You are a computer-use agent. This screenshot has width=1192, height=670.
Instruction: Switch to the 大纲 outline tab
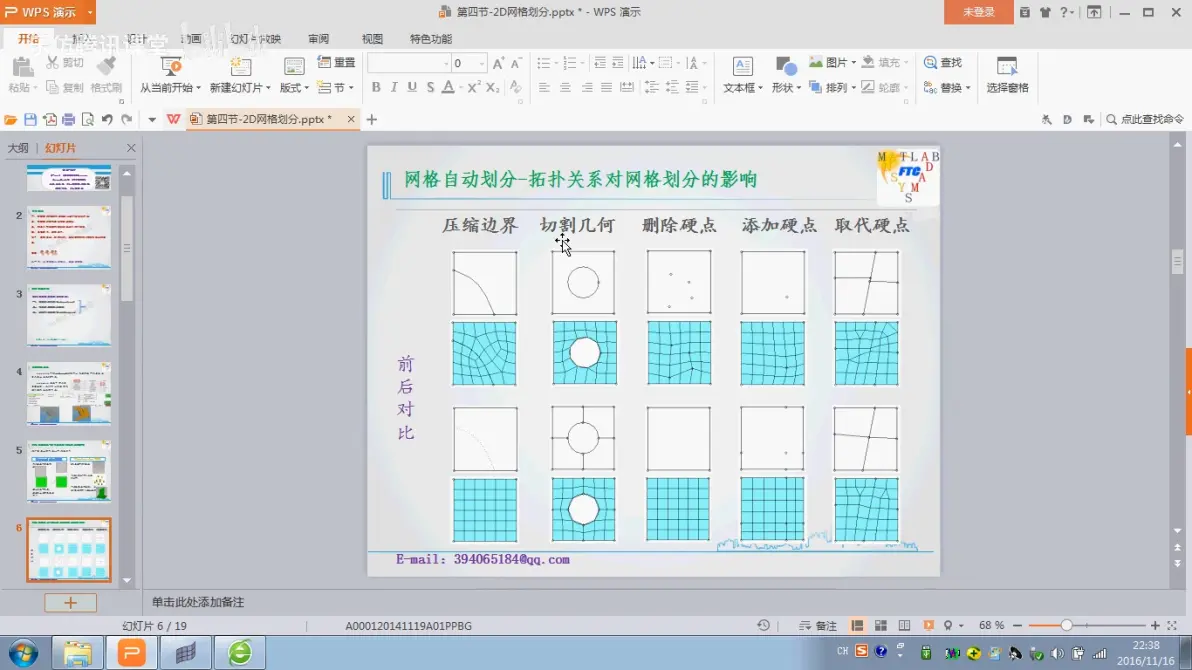tap(18, 148)
